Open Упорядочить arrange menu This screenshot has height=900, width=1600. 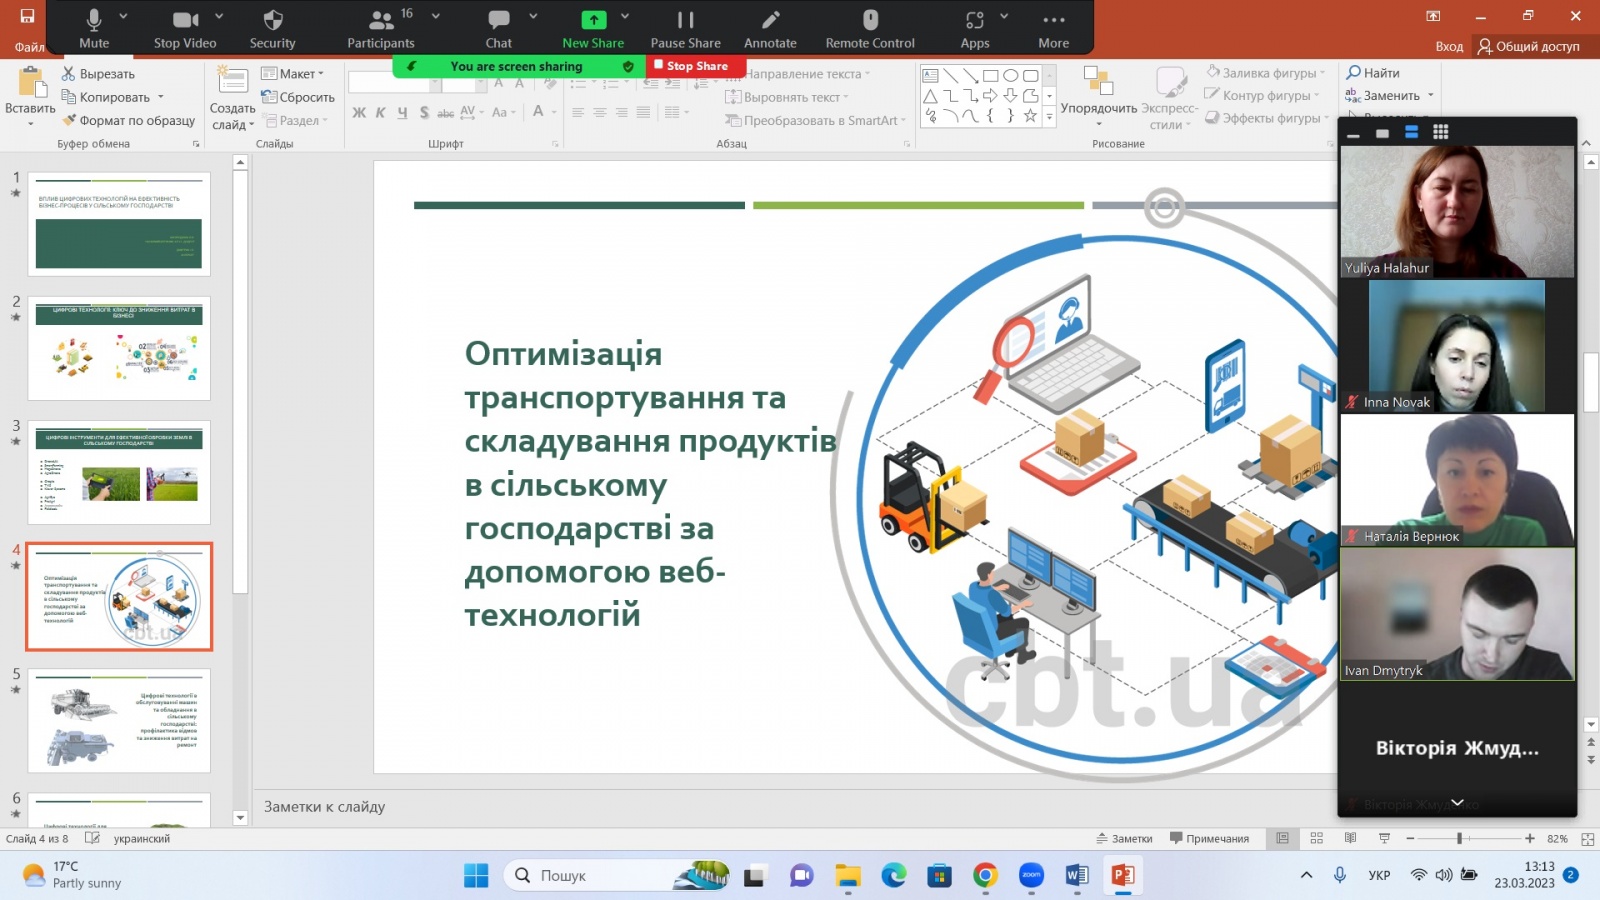tap(1098, 96)
